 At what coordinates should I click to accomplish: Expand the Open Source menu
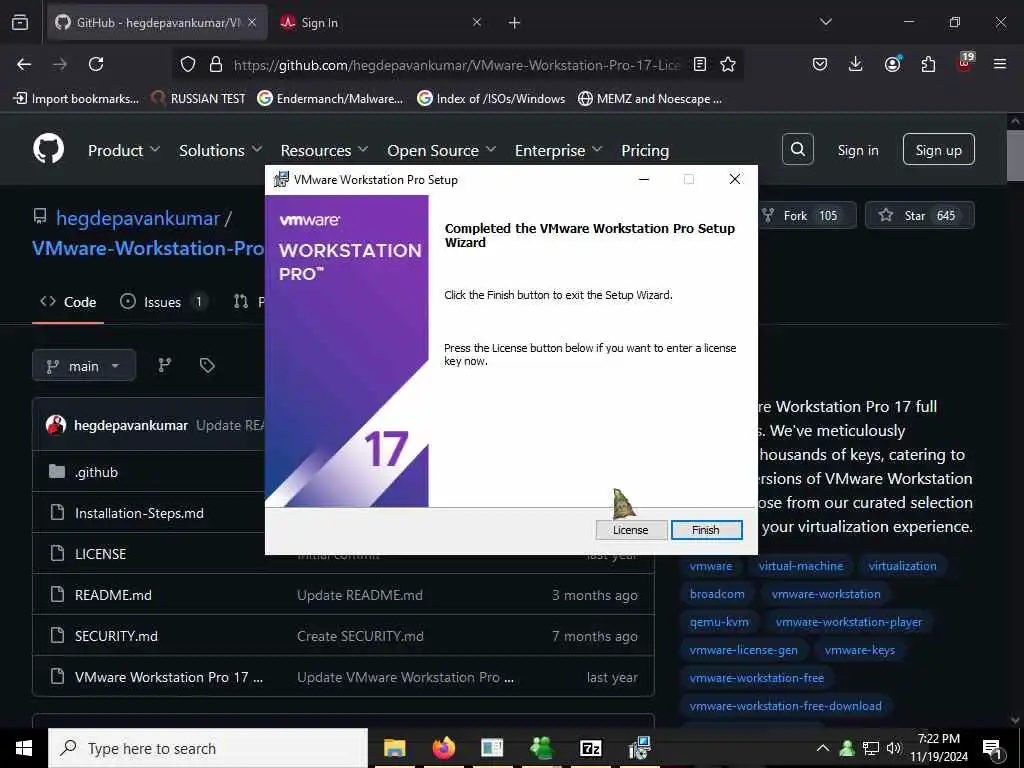coord(441,150)
